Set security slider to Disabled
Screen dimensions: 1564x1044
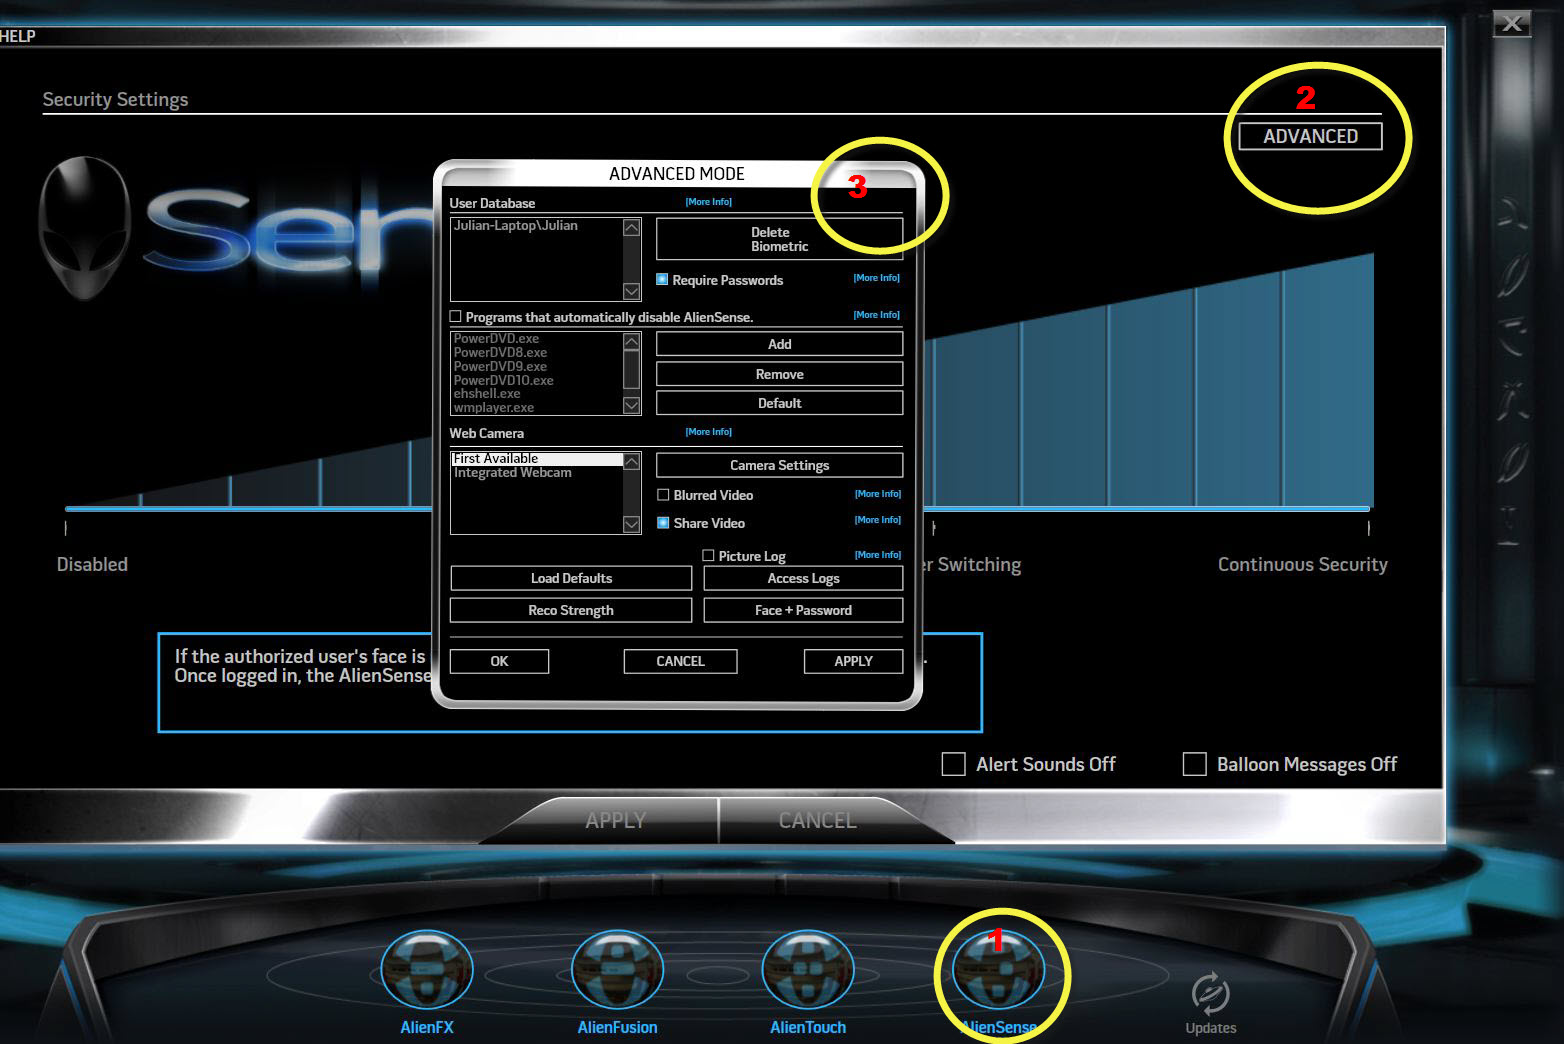(x=92, y=564)
